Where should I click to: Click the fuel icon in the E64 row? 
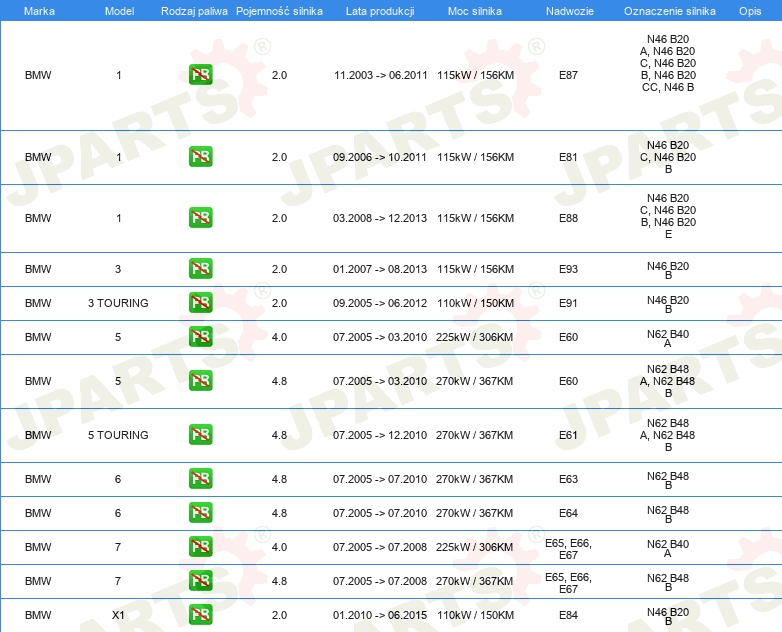pyautogui.click(x=200, y=512)
